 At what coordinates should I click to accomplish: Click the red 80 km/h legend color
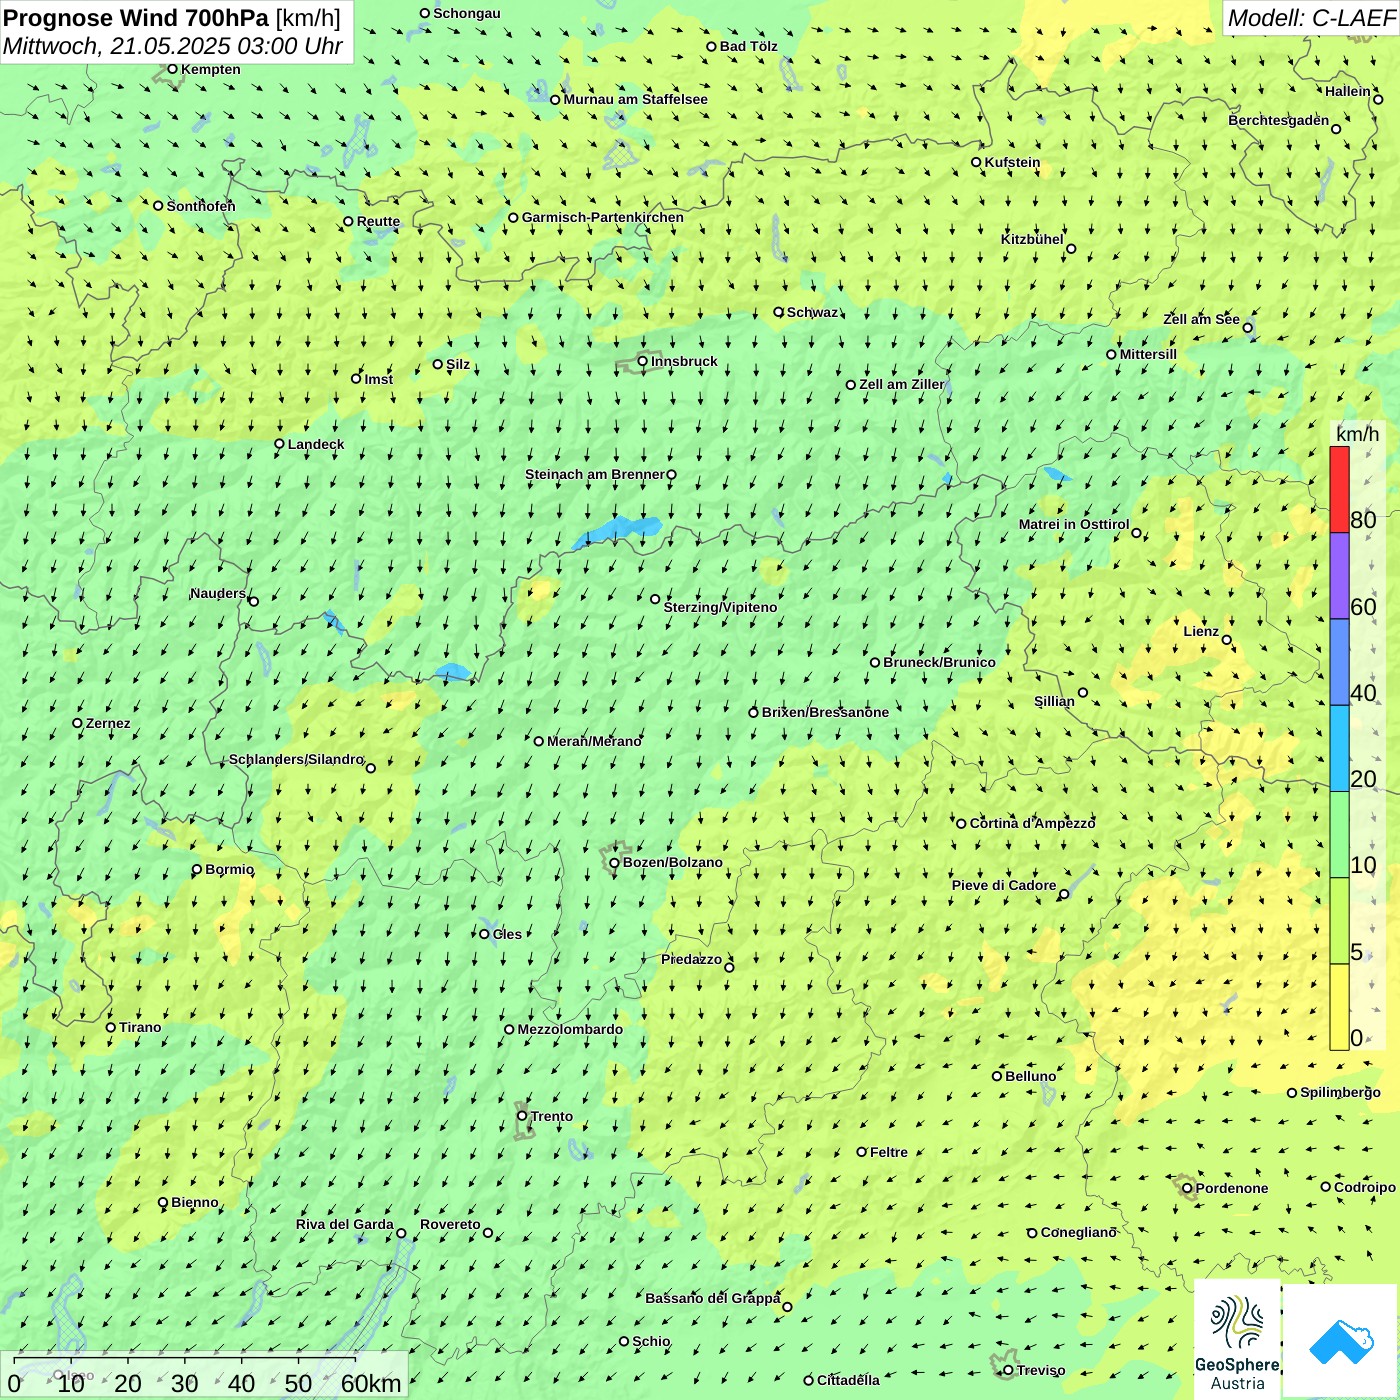(x=1339, y=489)
